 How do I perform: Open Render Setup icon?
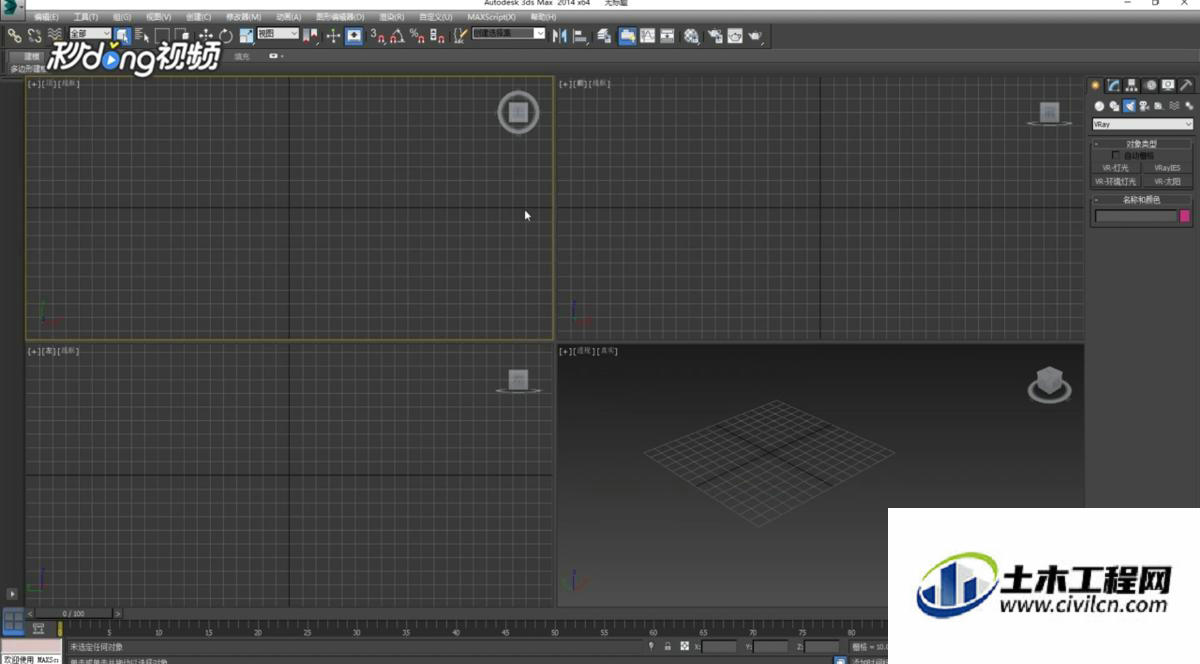[715, 36]
